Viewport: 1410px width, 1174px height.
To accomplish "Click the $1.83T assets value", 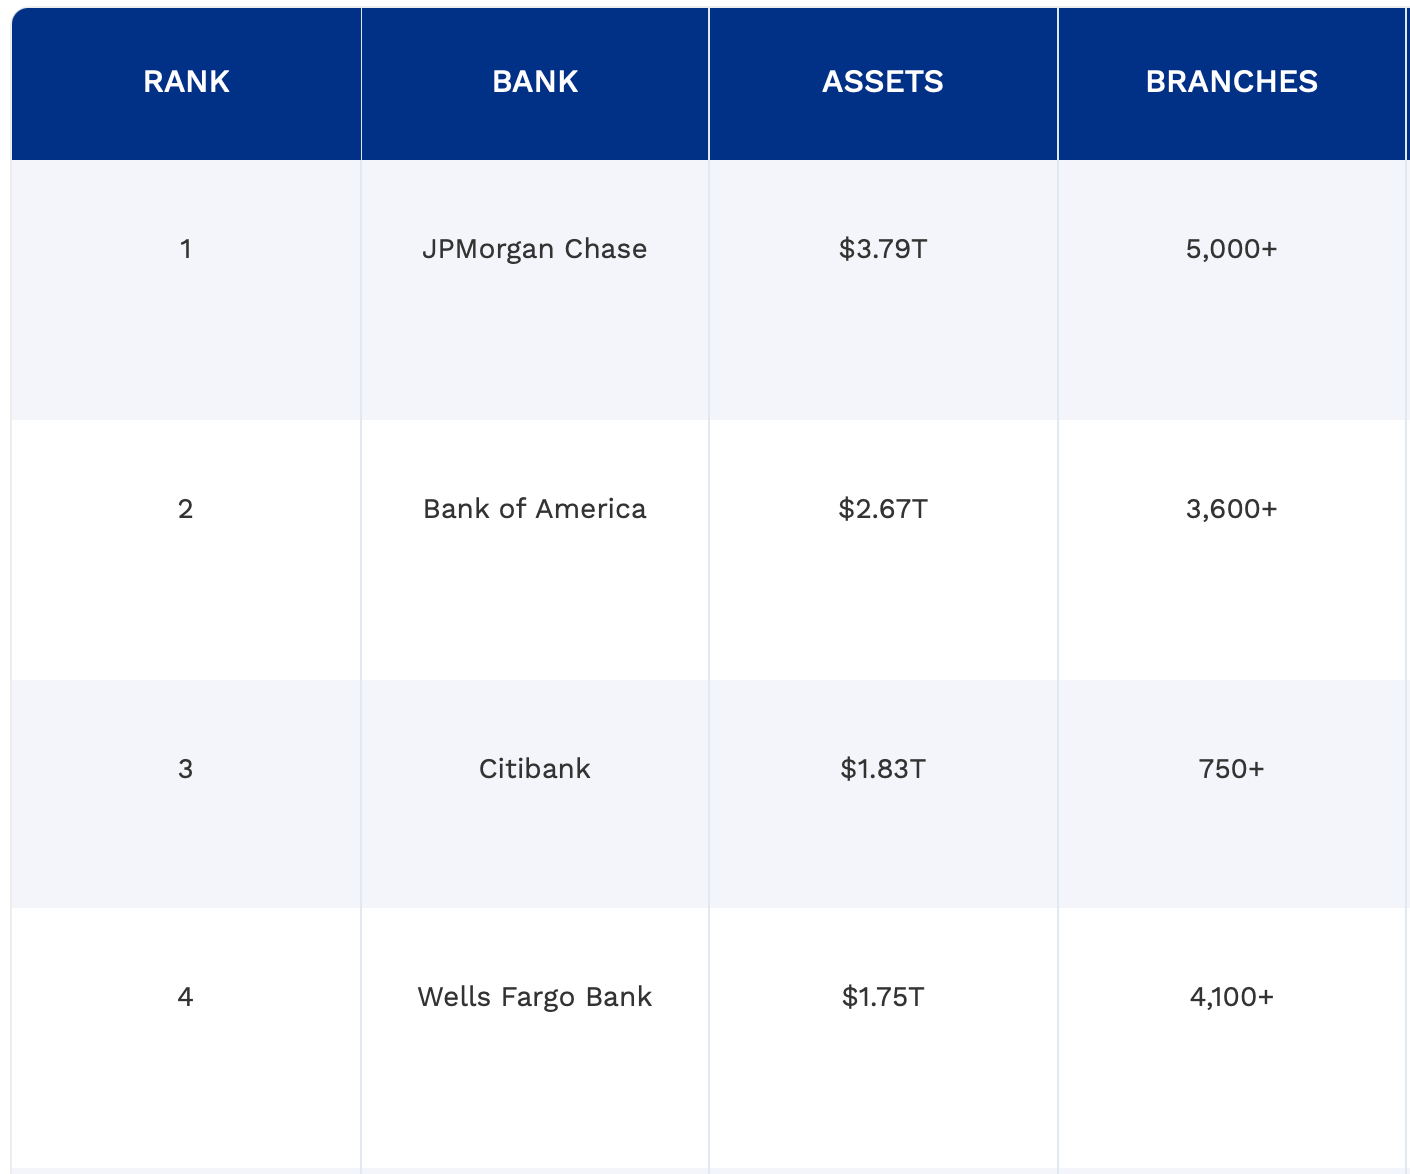I will tap(883, 768).
